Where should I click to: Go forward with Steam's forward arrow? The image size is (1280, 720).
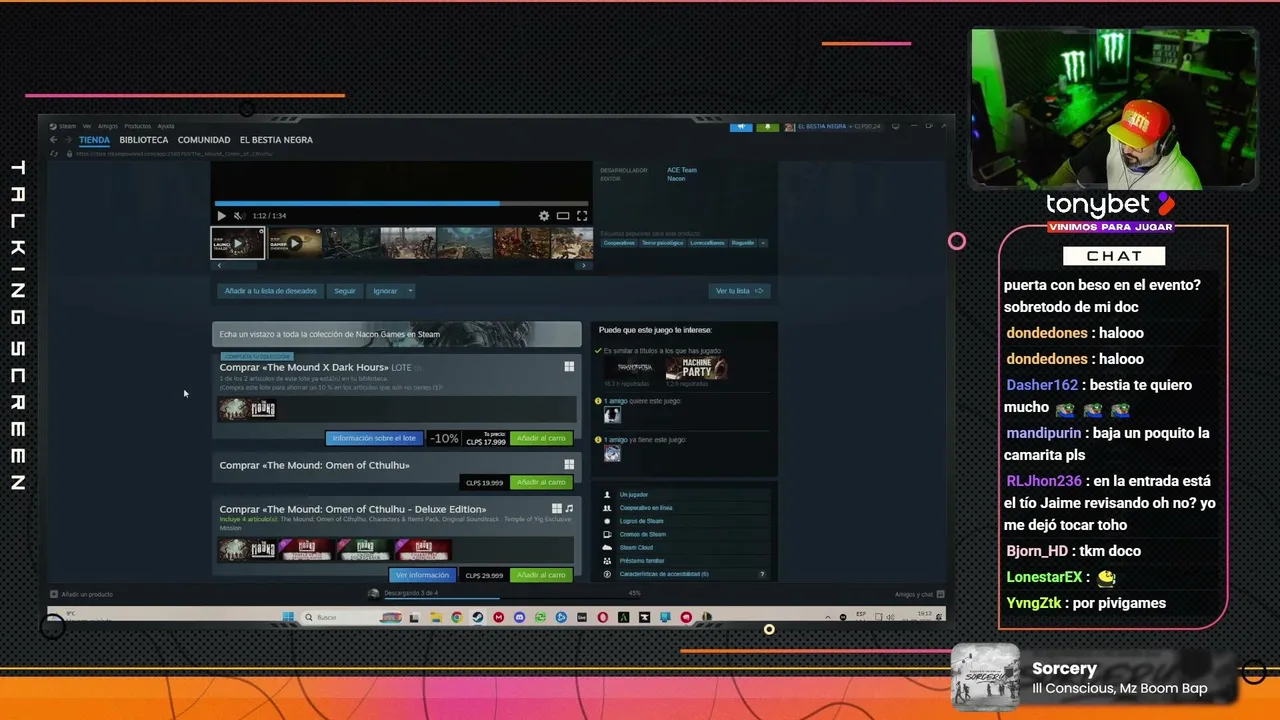point(68,140)
